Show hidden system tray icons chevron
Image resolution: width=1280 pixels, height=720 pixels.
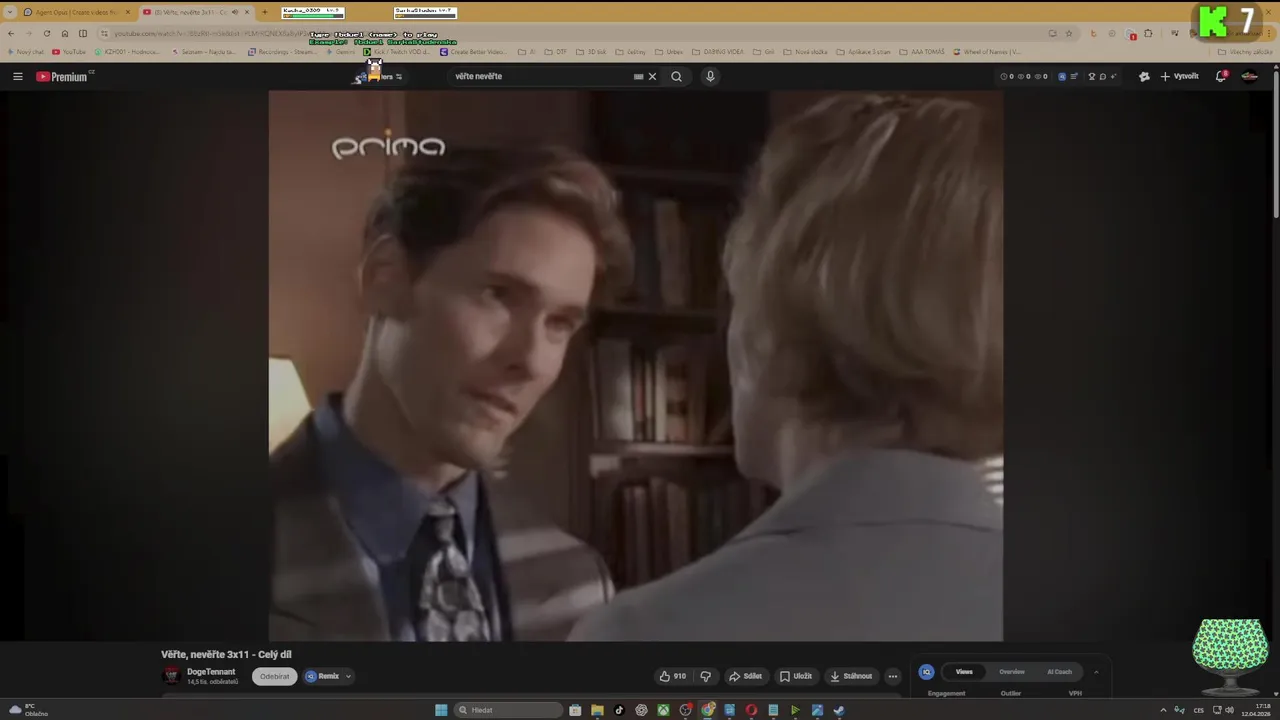click(1163, 710)
